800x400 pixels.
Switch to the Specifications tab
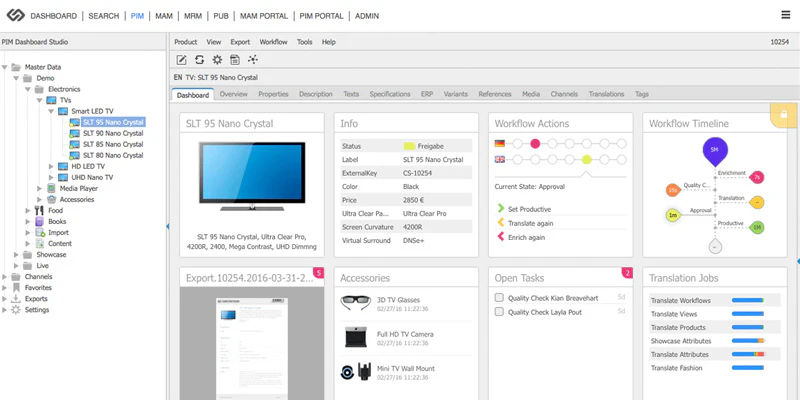(390, 94)
